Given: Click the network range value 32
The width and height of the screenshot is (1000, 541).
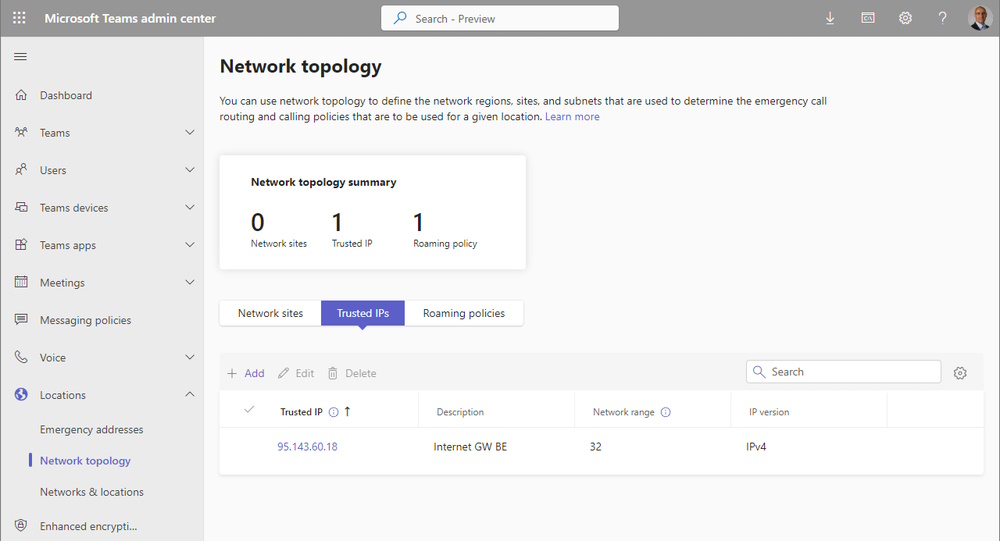Looking at the screenshot, I should pyautogui.click(x=596, y=447).
